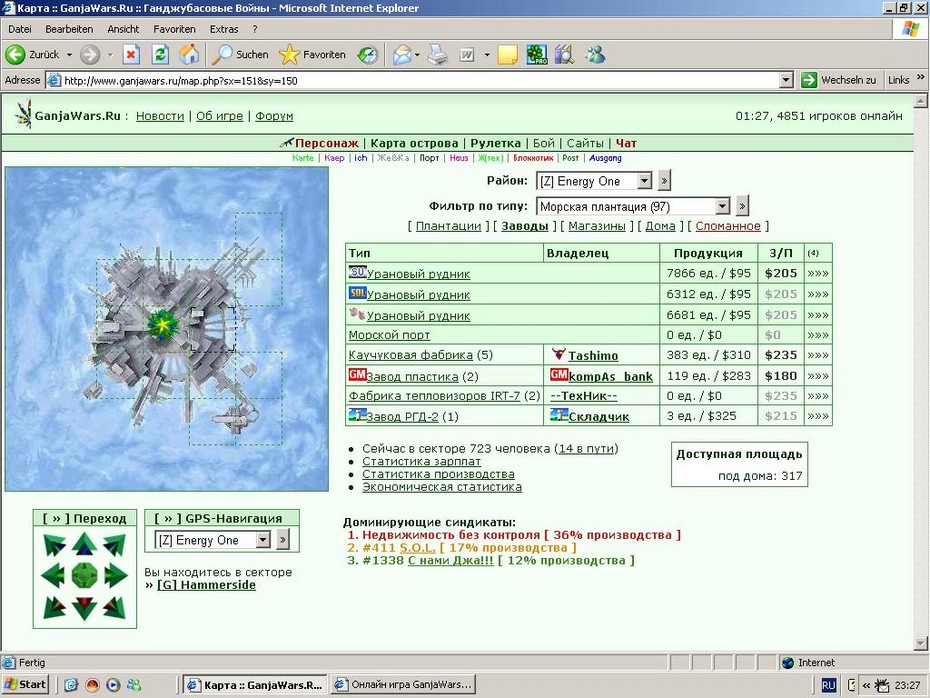Open Favoriten menu in menu bar
930x698 pixels.
[x=174, y=29]
